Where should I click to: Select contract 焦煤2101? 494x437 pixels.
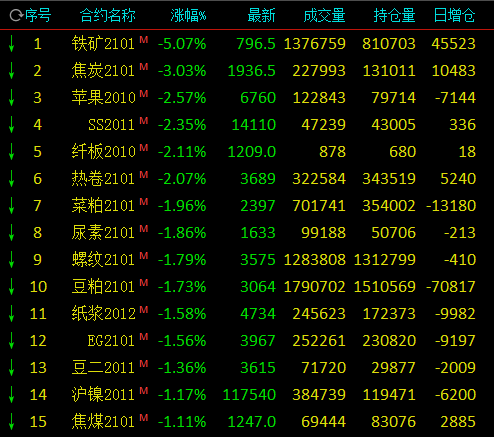103,422
